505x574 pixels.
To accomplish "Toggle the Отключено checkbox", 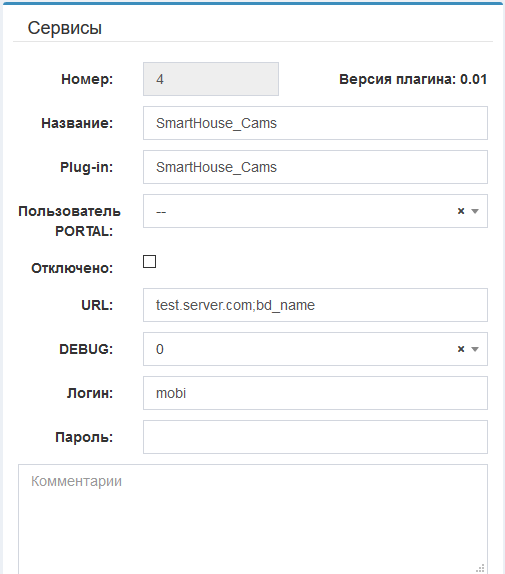I will [x=149, y=261].
